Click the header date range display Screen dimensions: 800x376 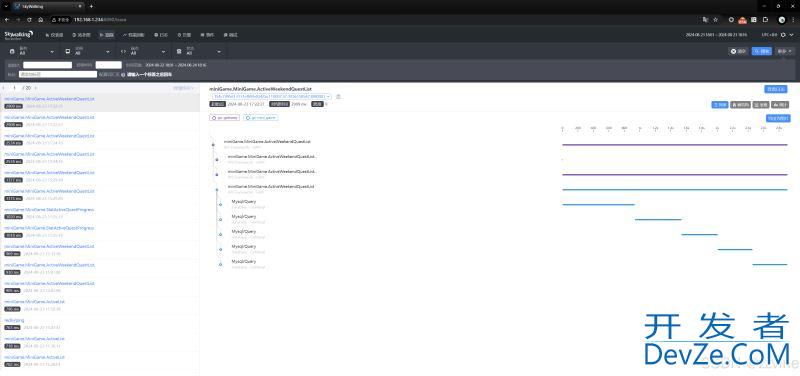click(715, 35)
